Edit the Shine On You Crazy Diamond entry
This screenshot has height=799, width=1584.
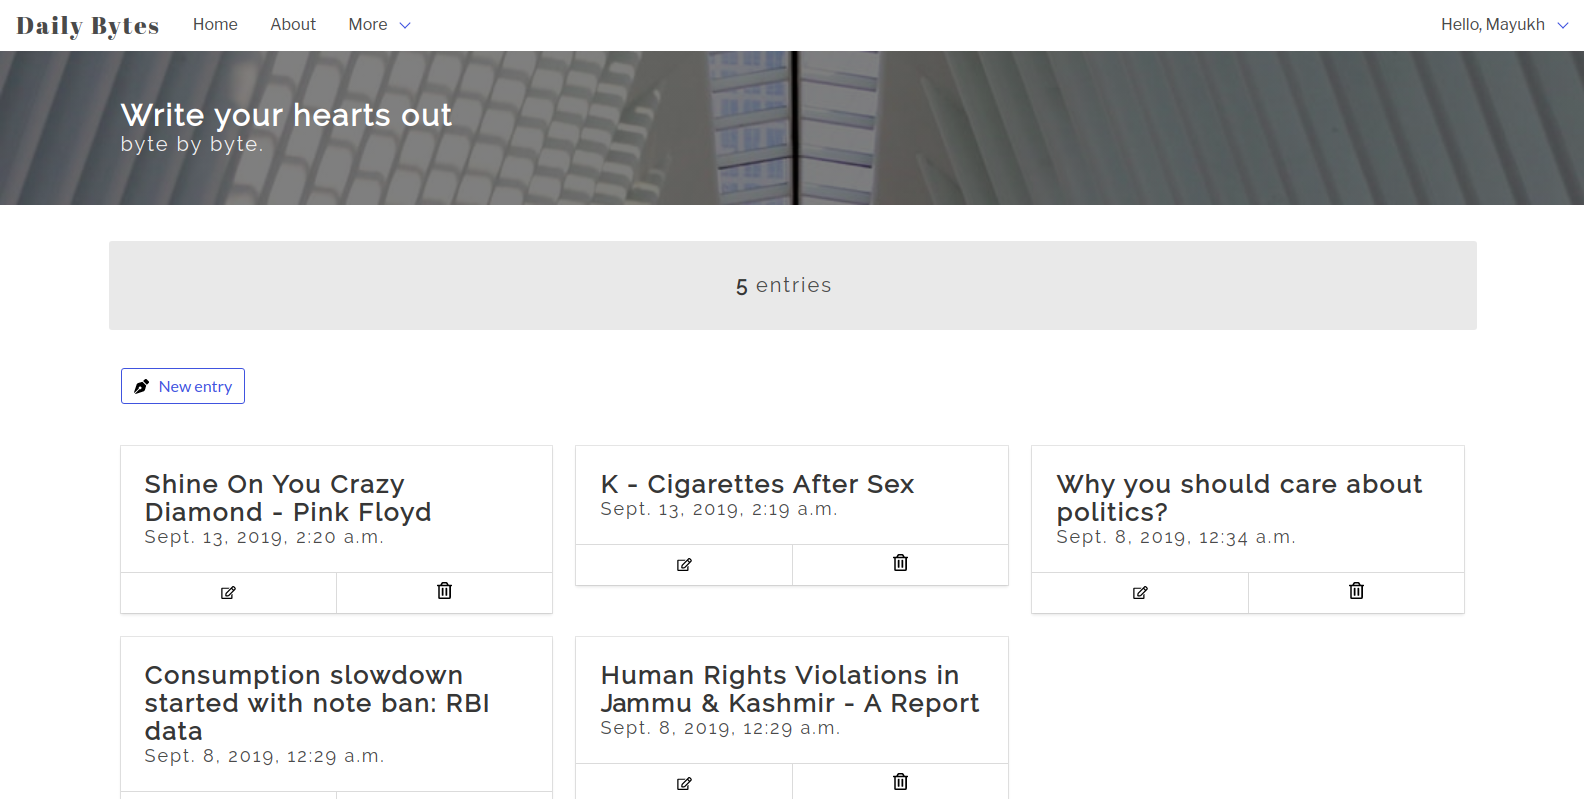pos(228,593)
